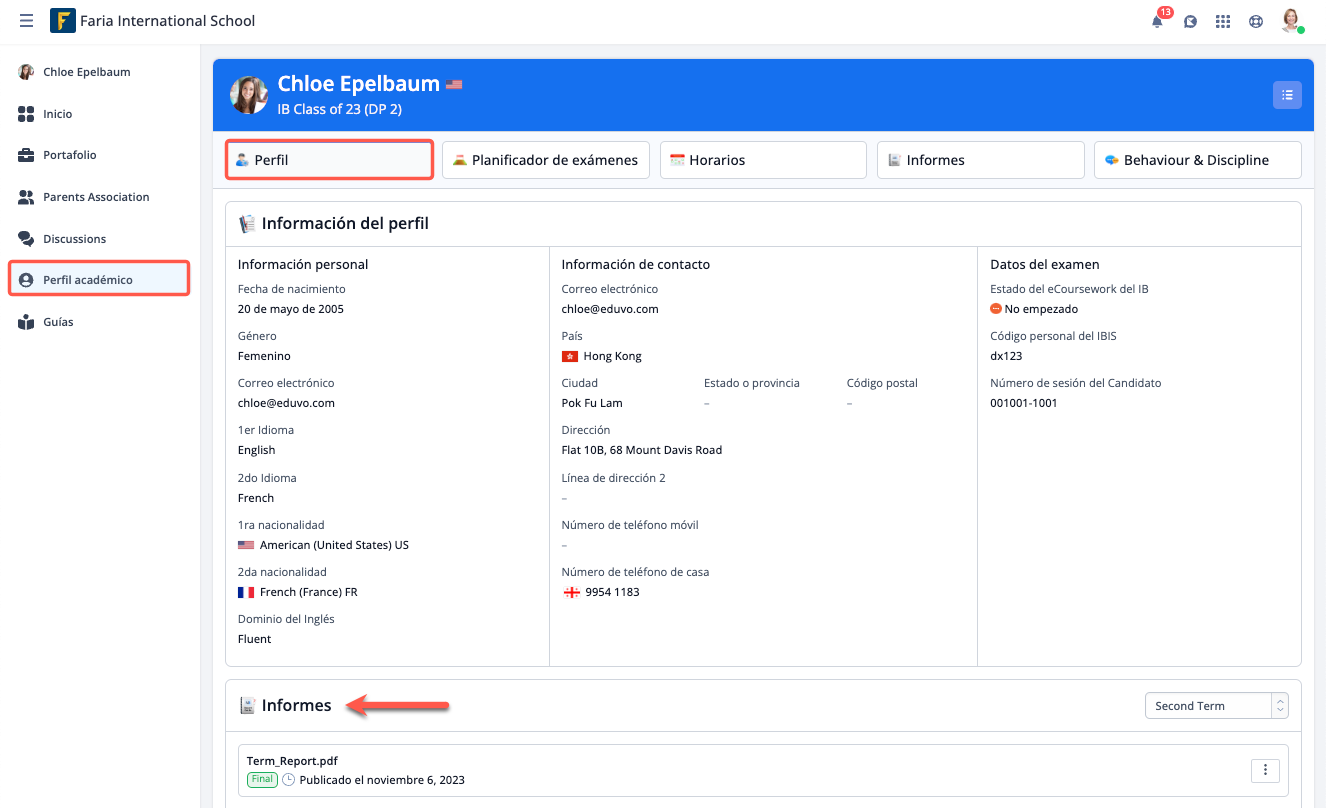This screenshot has width=1326, height=808.
Task: Open Discussions from the sidebar
Action: tap(74, 239)
